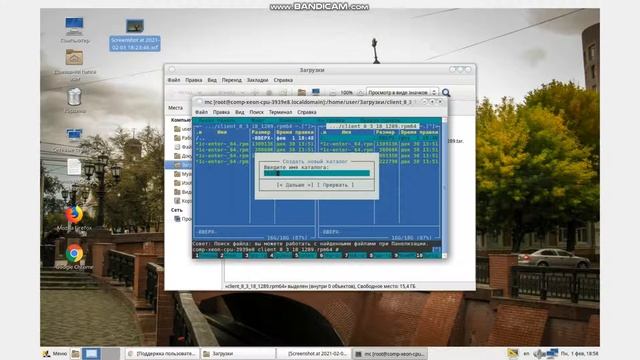Open Закладки menu in the file manager

257,80
